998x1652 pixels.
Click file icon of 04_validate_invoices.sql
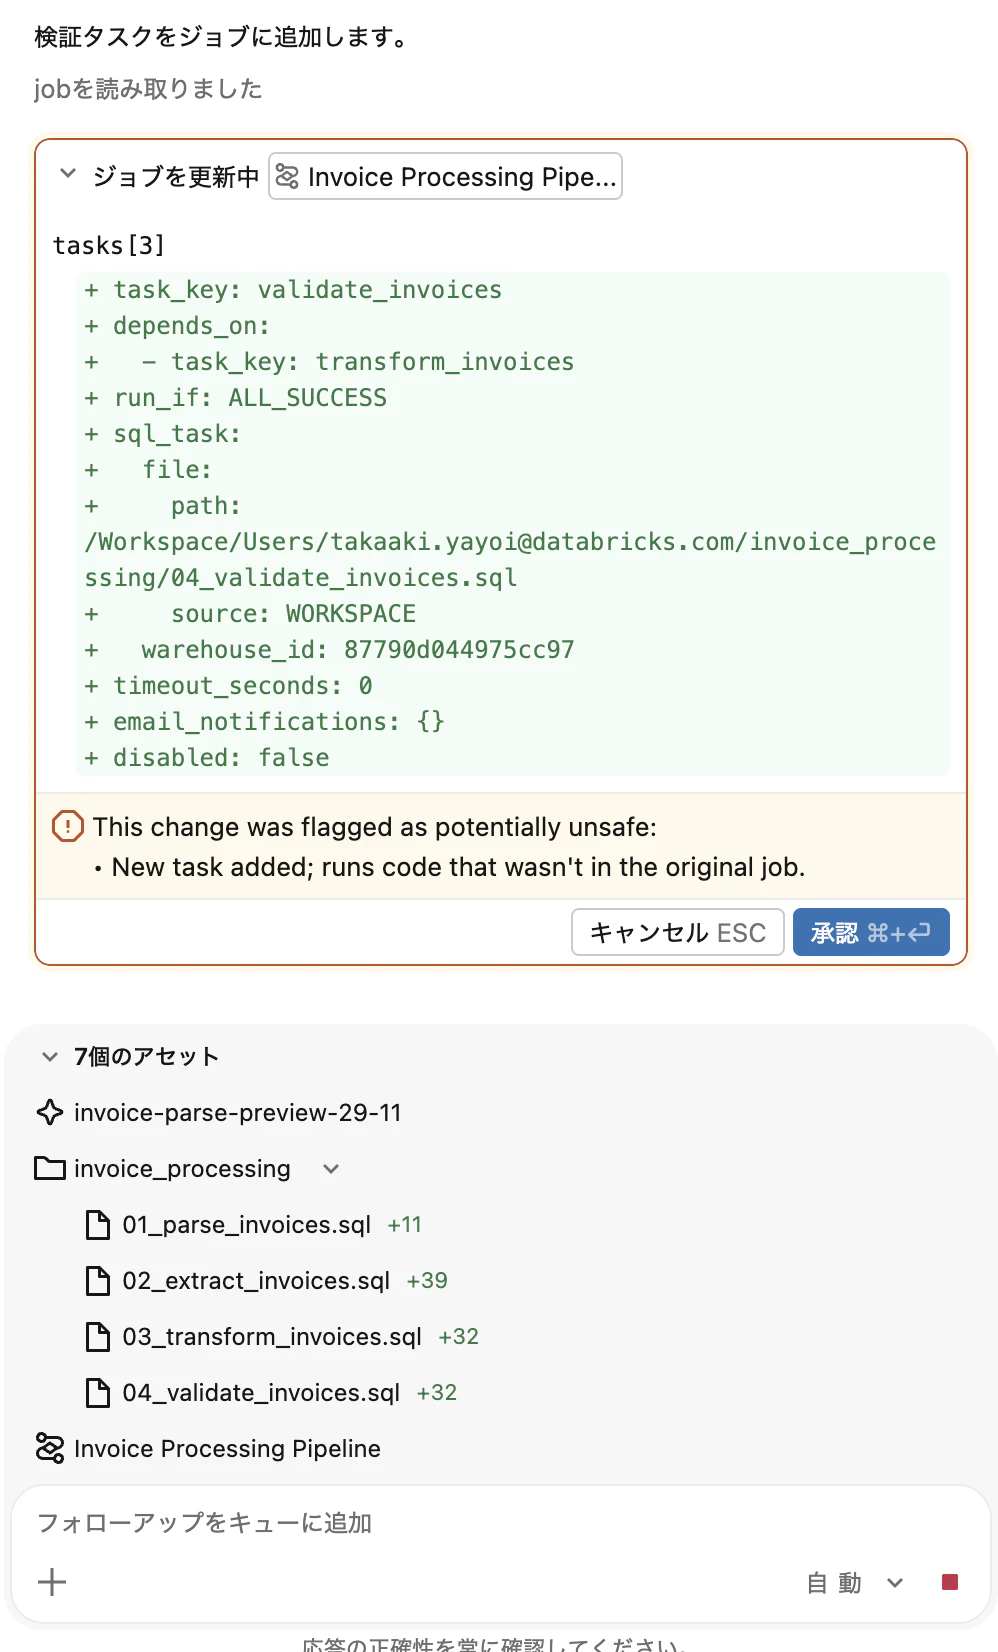[x=98, y=1392]
